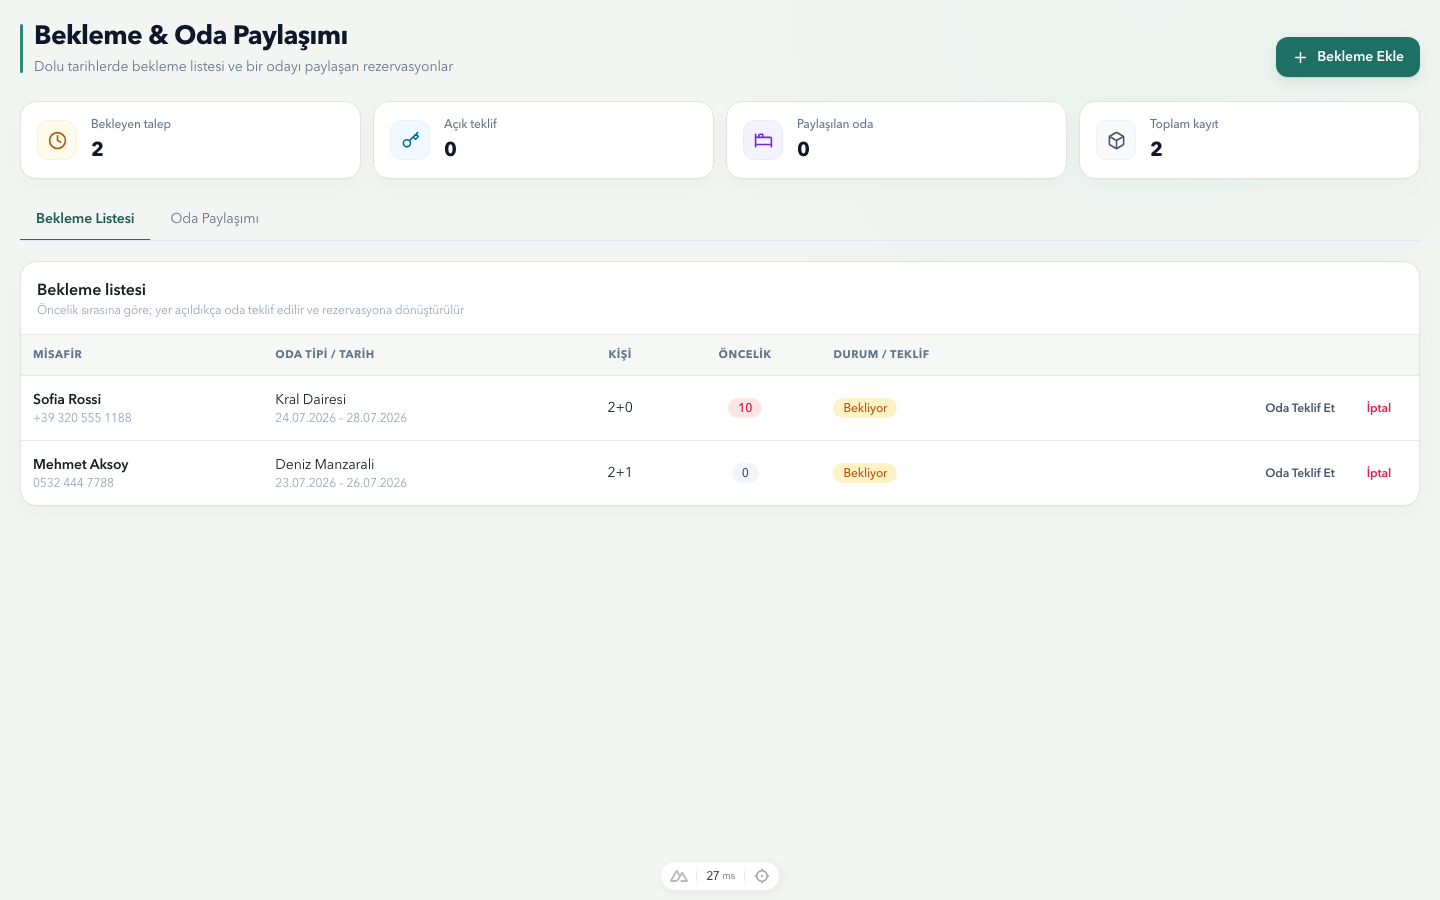The height and width of the screenshot is (900, 1440).
Task: Click date range 24.07.2026 - 28.07.2026
Action: (341, 418)
